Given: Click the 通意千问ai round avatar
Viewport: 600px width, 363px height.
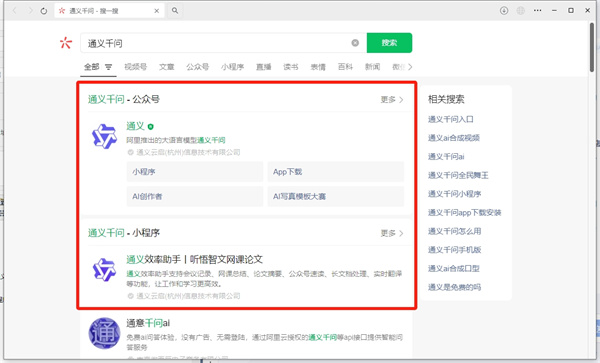Looking at the screenshot, I should click(x=104, y=333).
